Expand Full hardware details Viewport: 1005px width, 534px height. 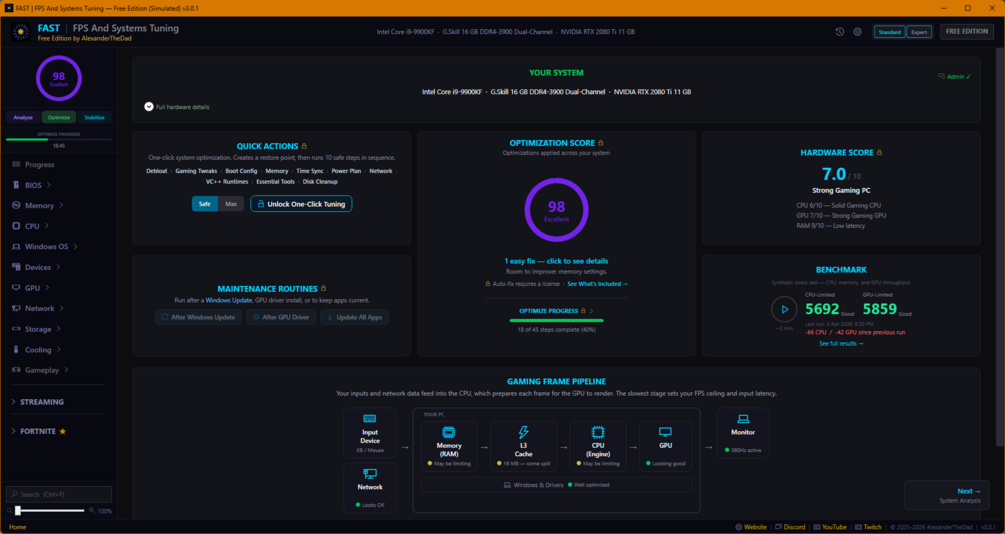point(177,107)
